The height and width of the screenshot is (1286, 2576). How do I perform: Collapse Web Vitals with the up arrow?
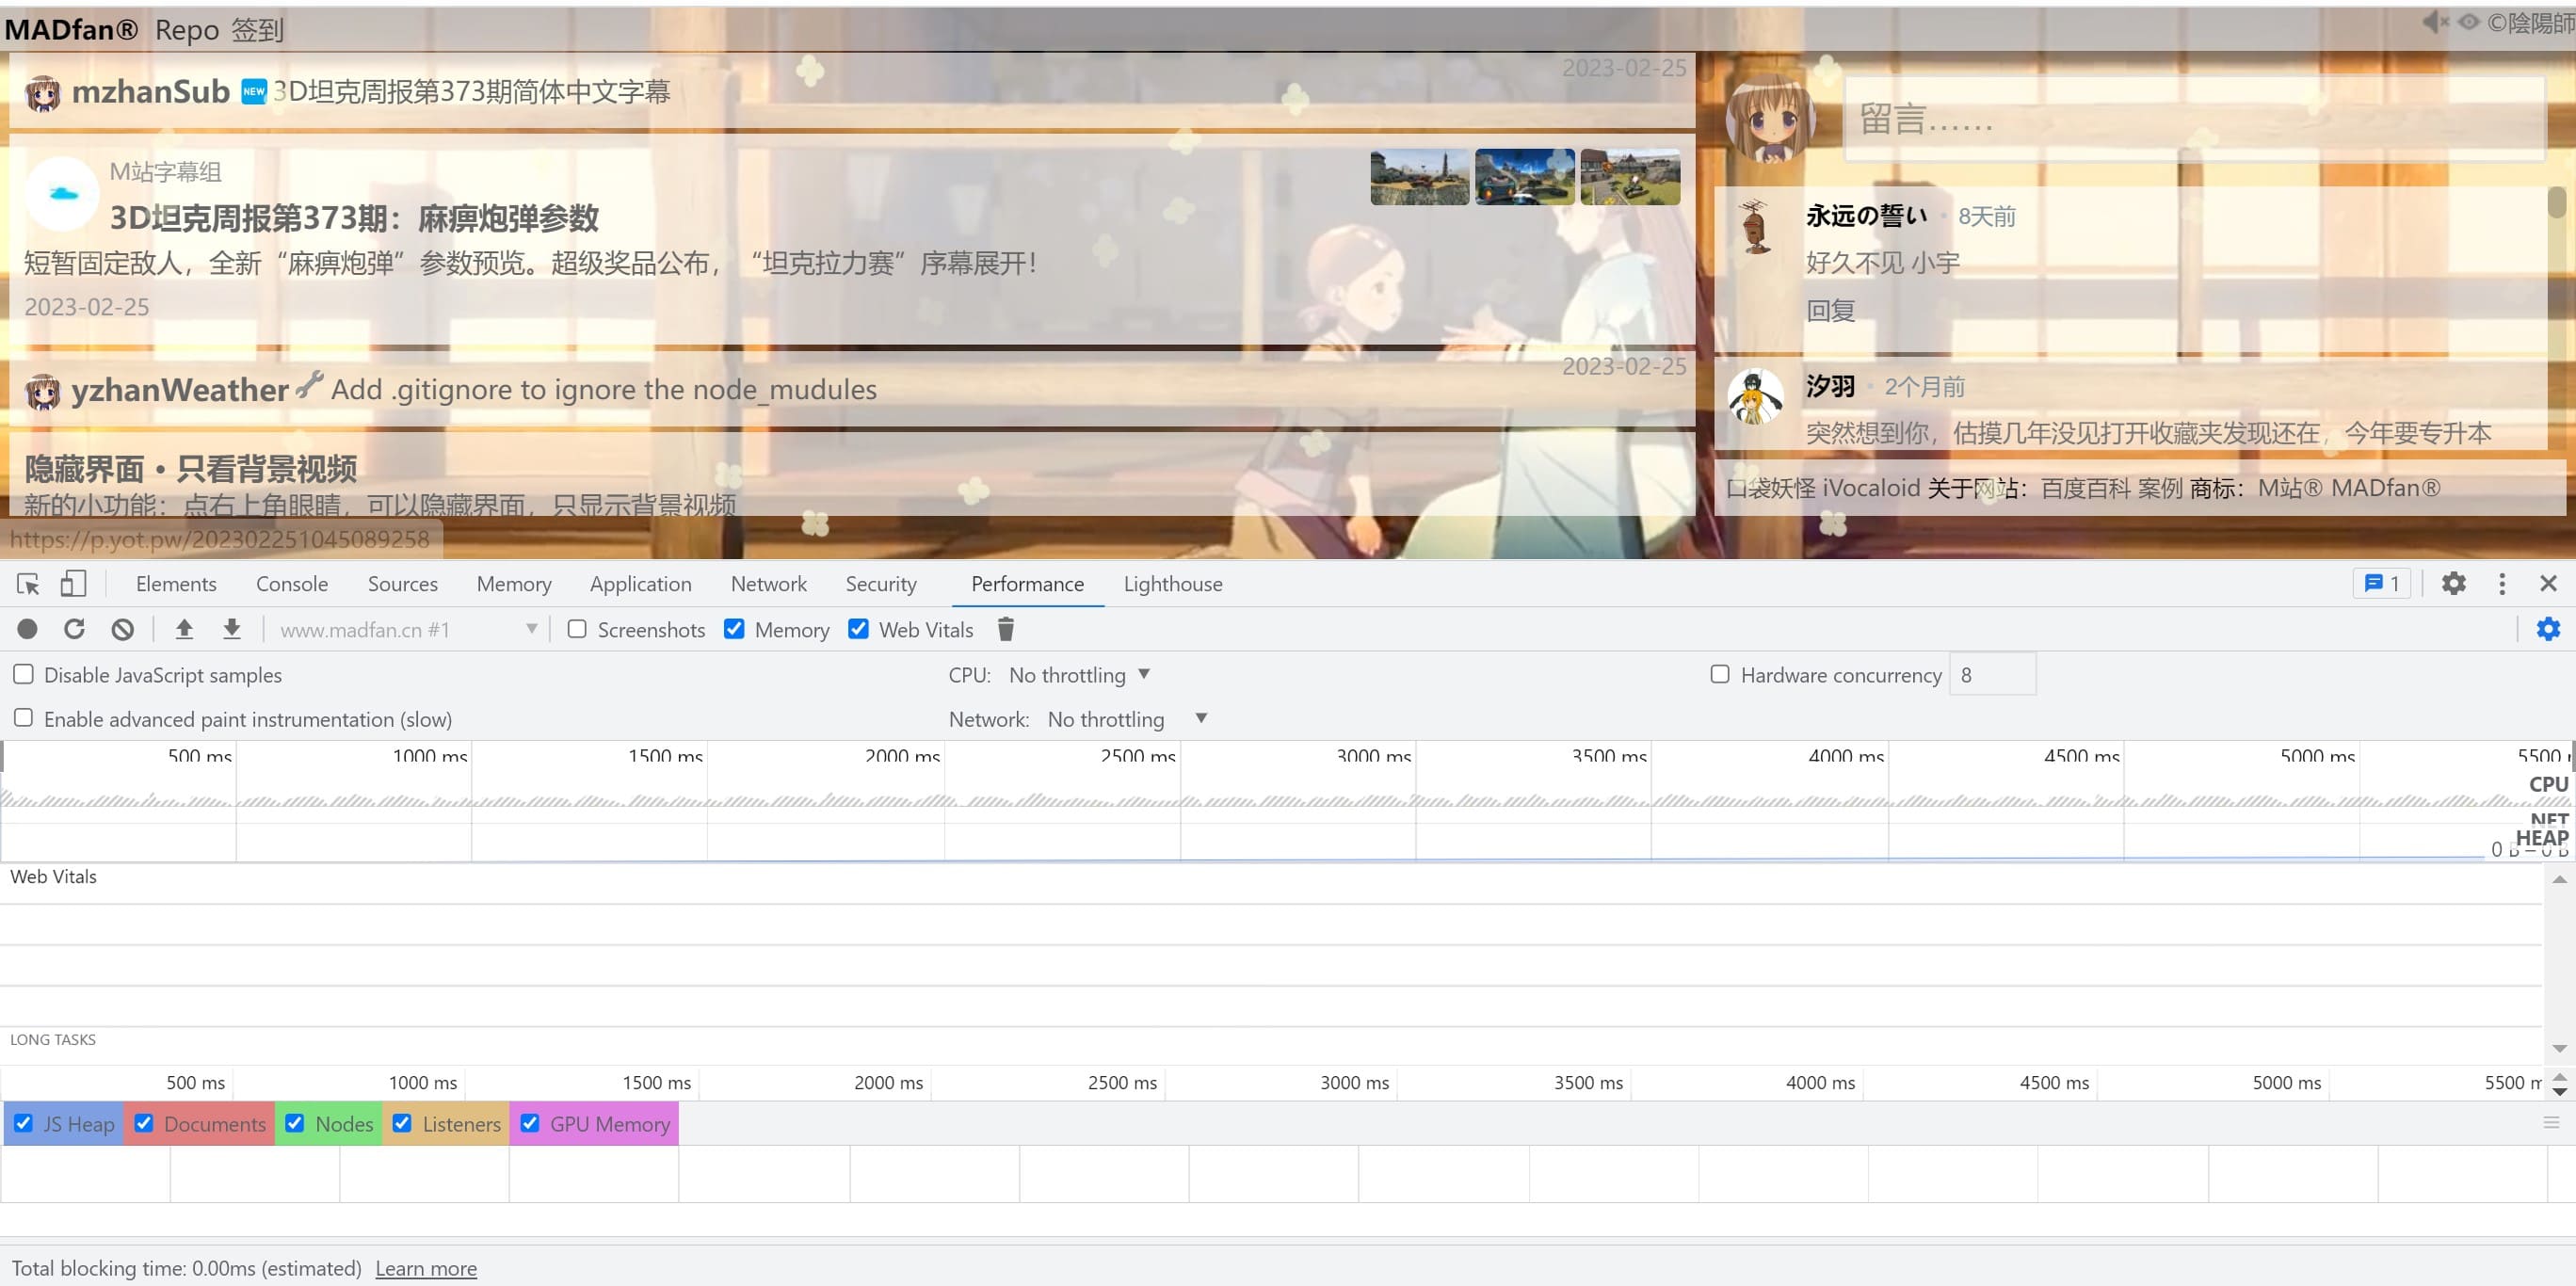2559,880
